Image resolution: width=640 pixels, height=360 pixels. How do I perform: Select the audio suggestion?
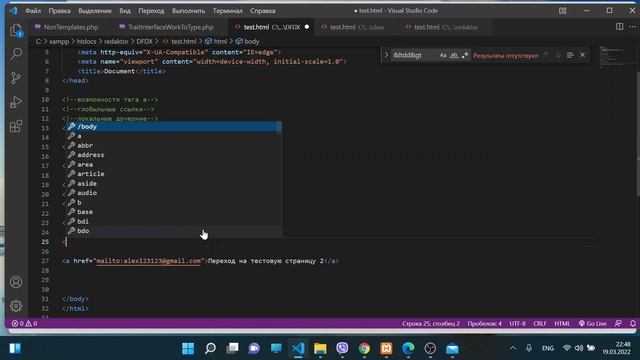(174, 193)
